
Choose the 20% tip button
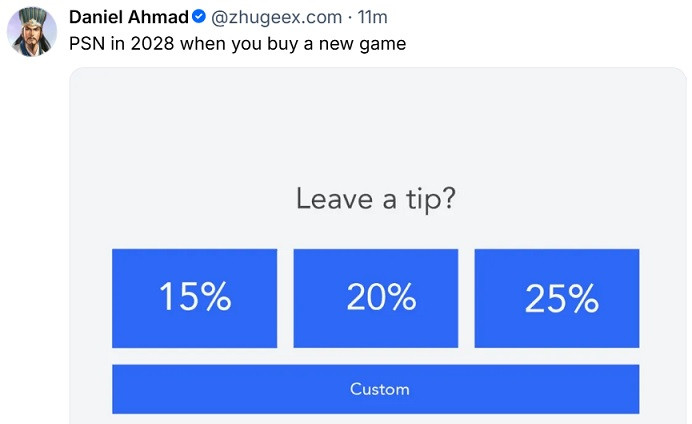pyautogui.click(x=376, y=298)
